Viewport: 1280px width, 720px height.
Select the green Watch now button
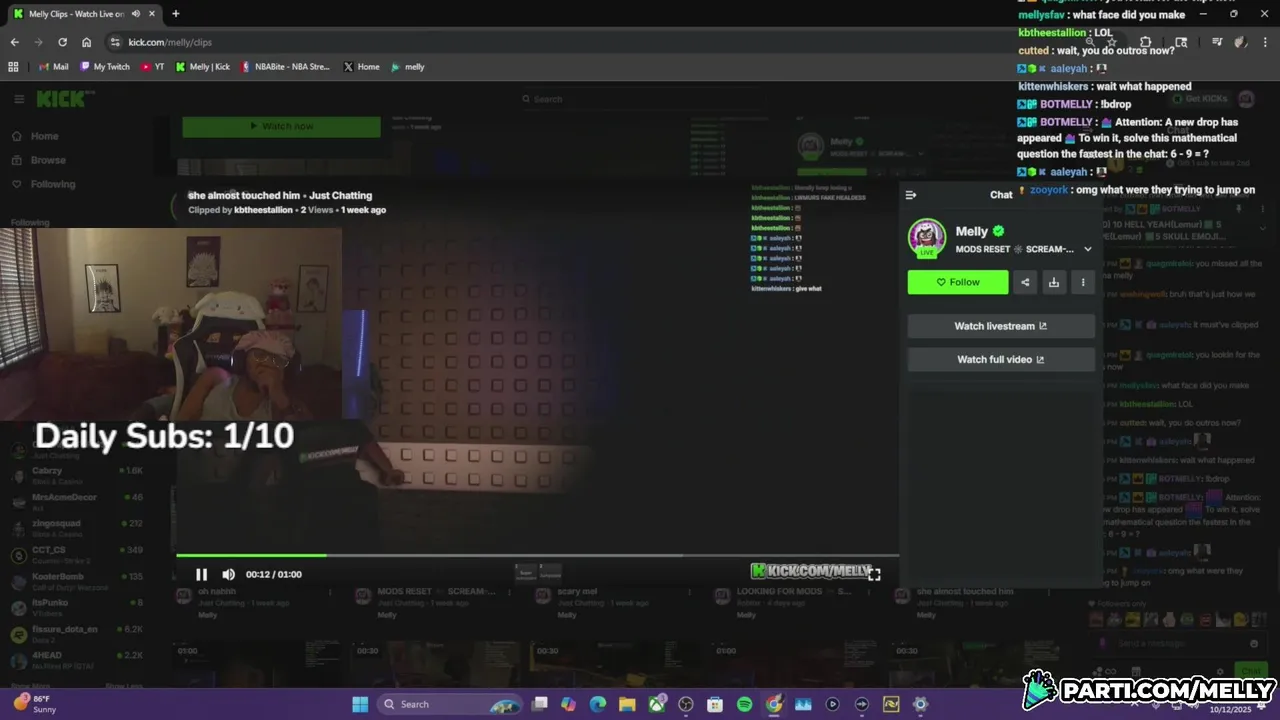(281, 126)
